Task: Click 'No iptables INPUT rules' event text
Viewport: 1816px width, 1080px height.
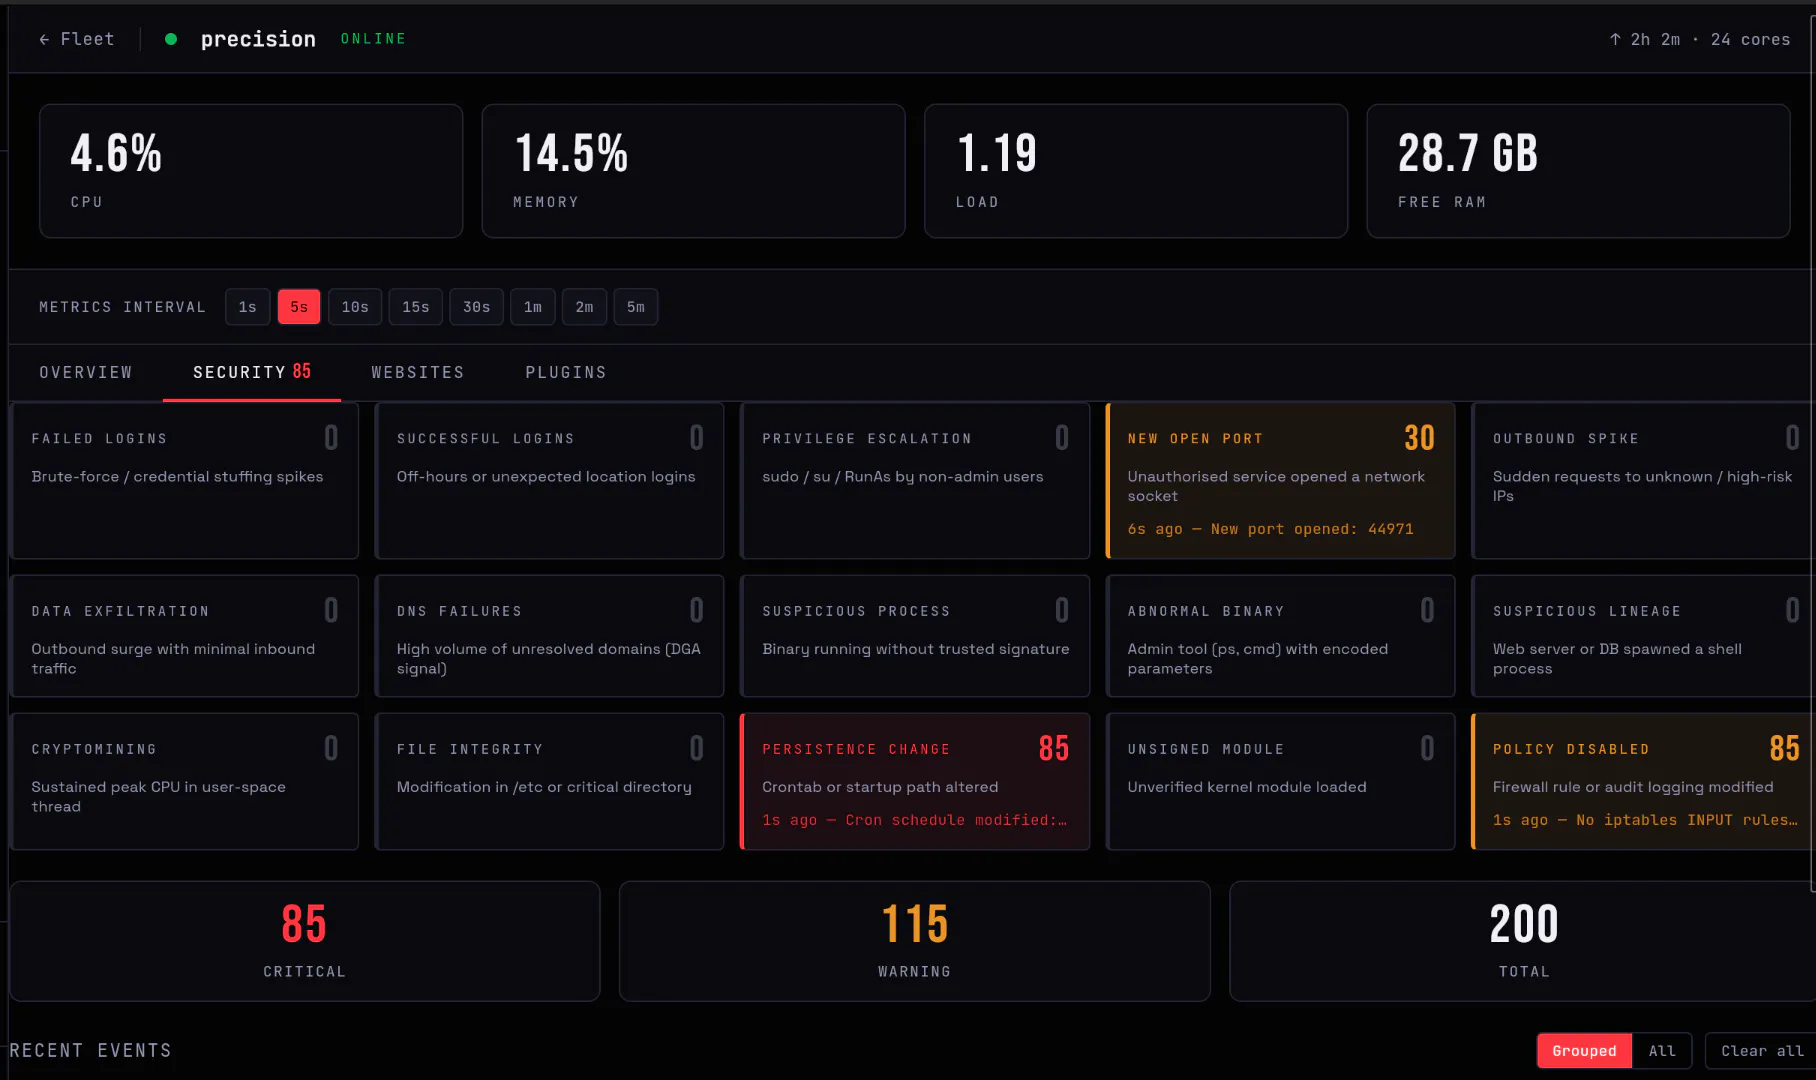Action: pos(1687,820)
